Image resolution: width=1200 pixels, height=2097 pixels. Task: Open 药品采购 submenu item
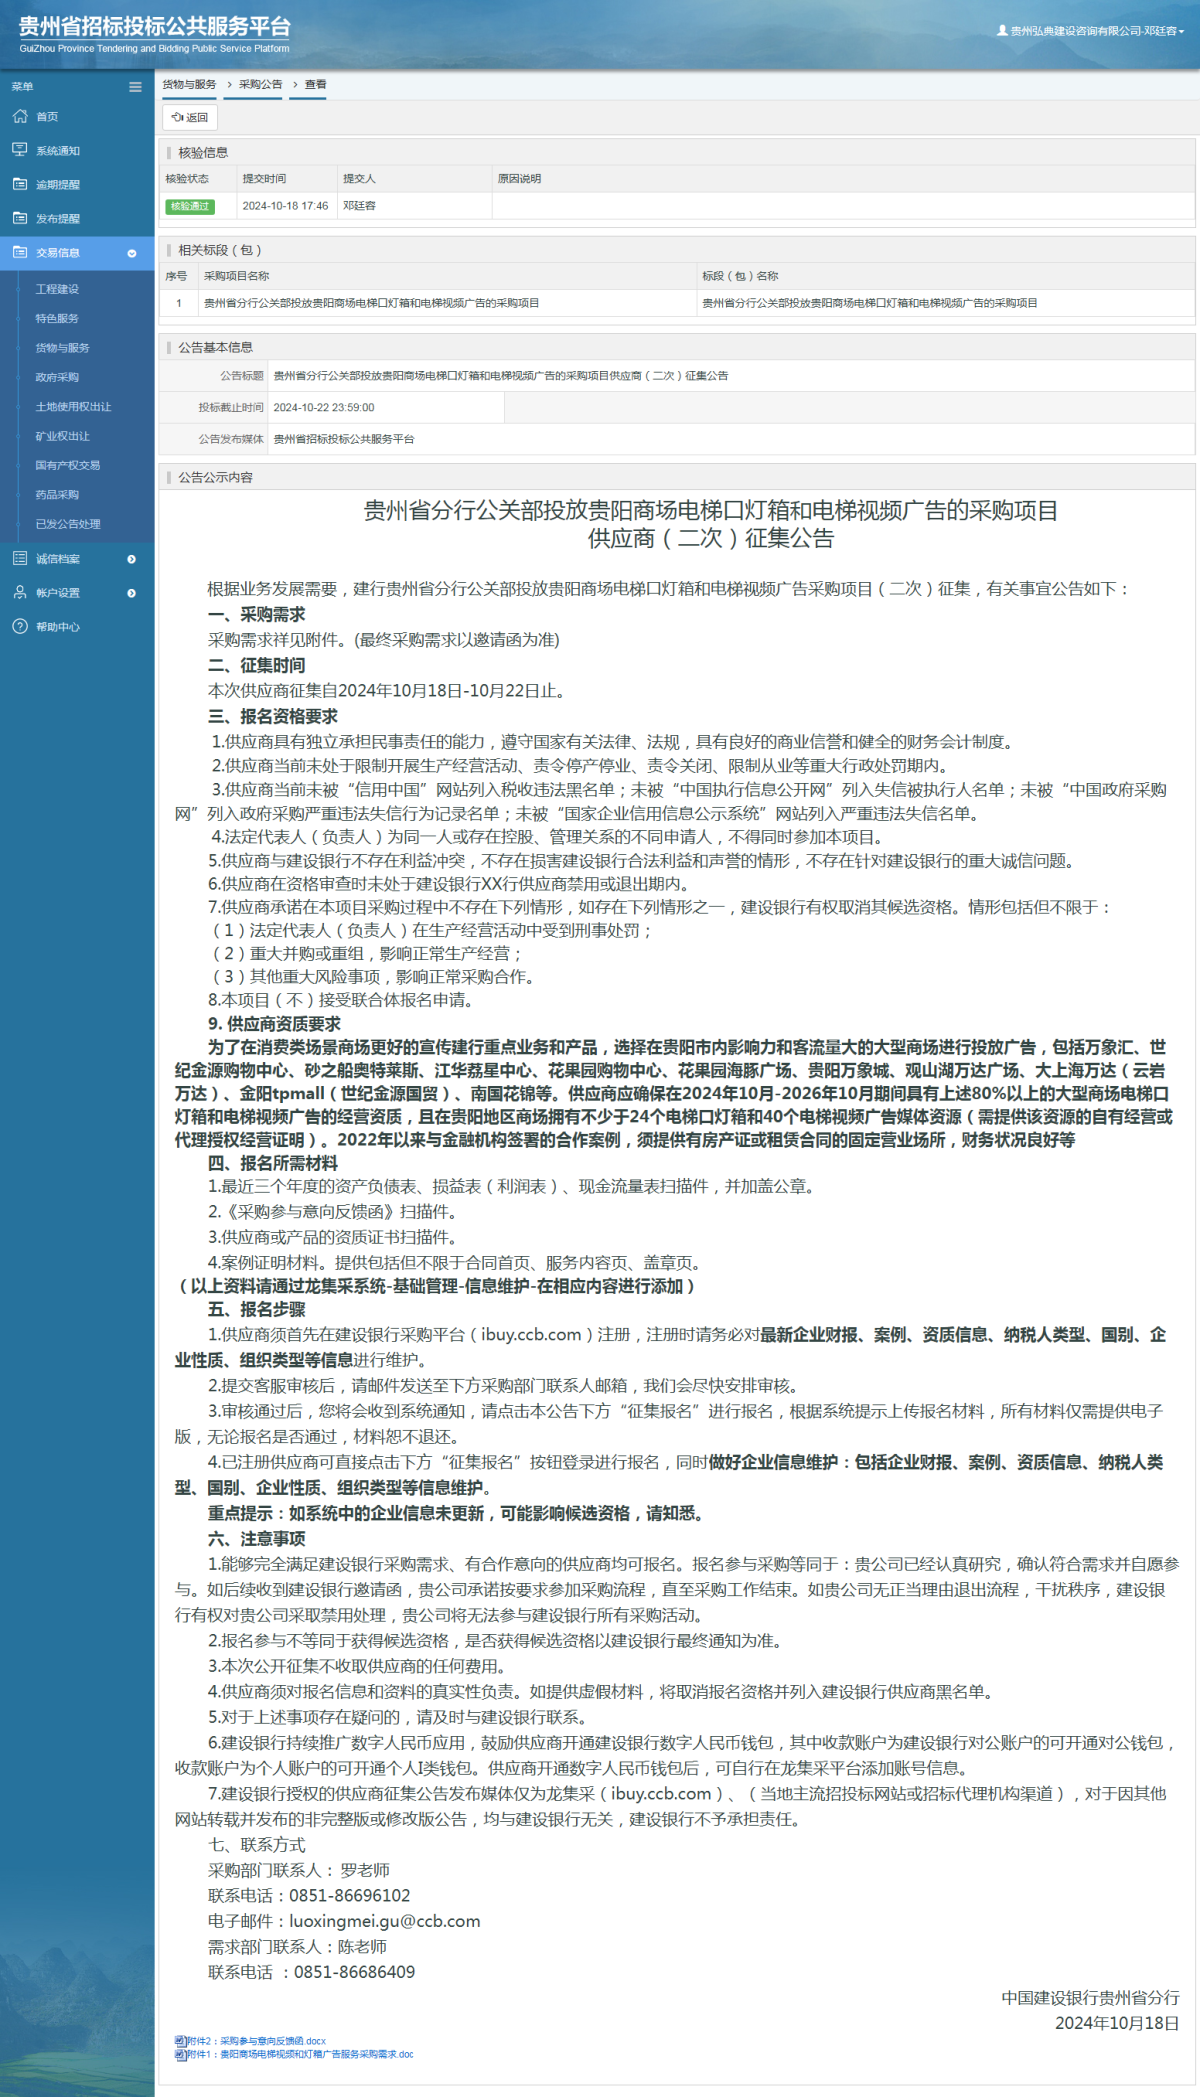pyautogui.click(x=57, y=495)
